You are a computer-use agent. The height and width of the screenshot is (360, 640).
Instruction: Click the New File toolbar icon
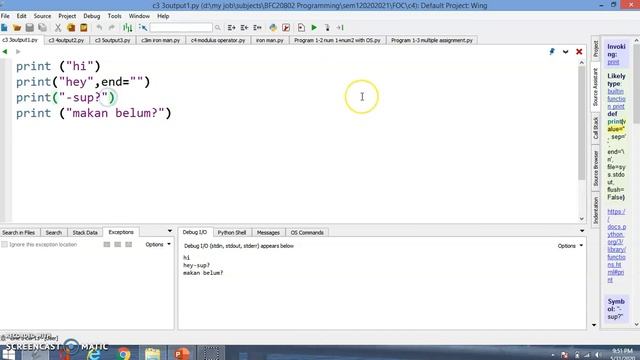[x=4, y=27]
